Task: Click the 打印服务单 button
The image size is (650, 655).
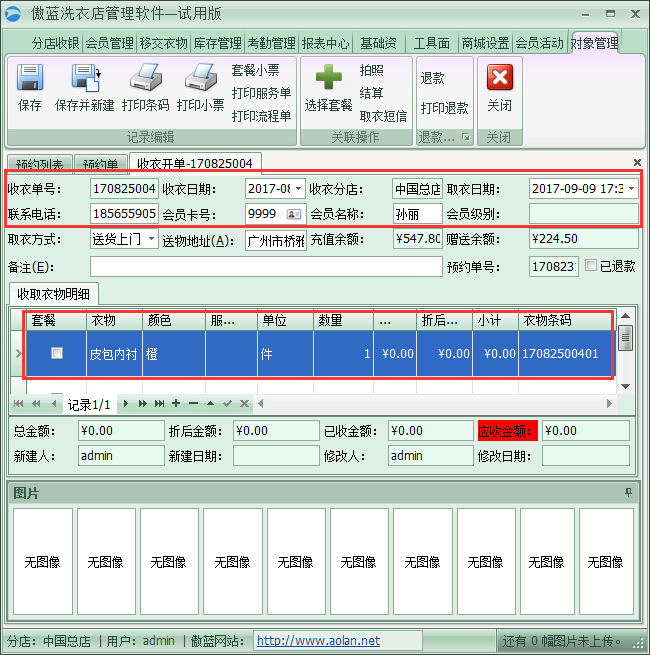Action: pos(261,93)
